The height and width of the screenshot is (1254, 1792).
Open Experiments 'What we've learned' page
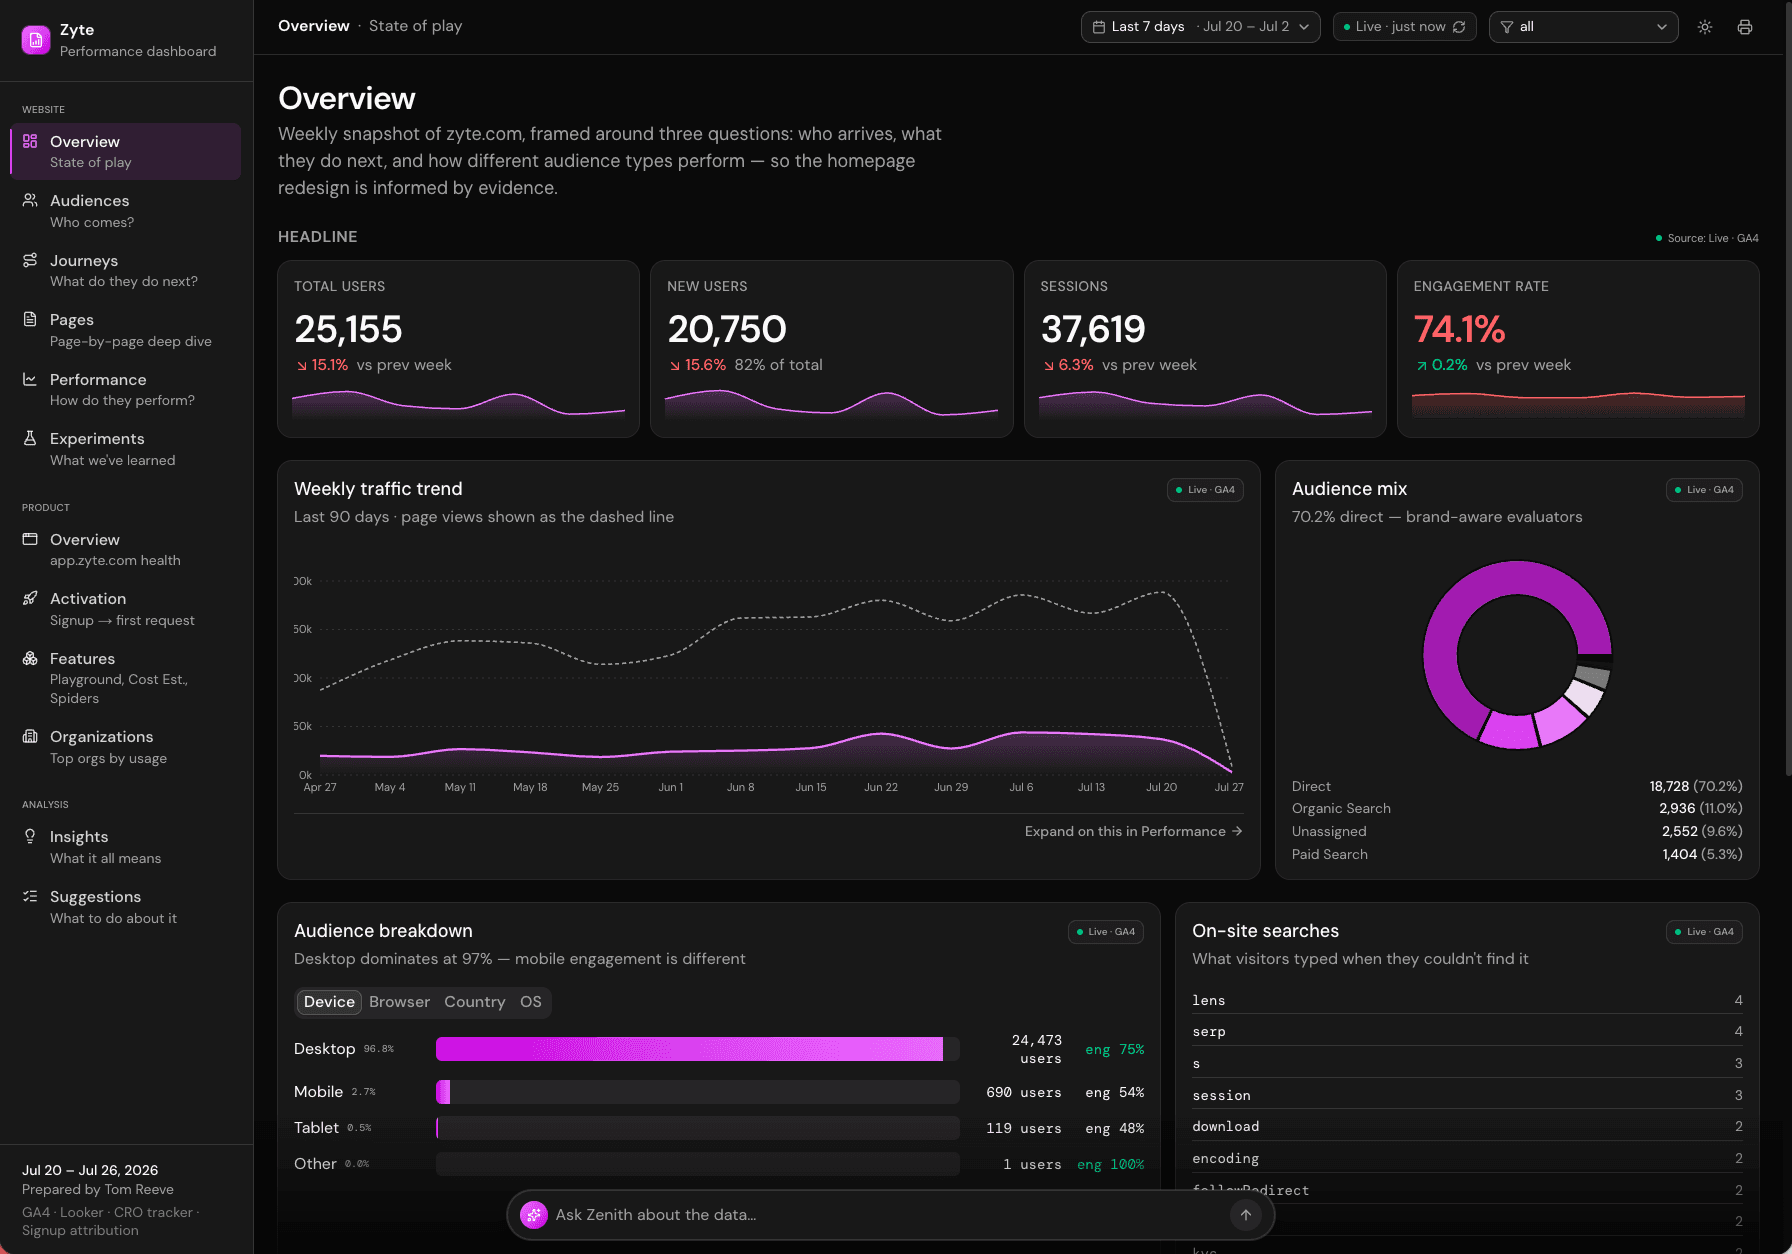click(126, 449)
